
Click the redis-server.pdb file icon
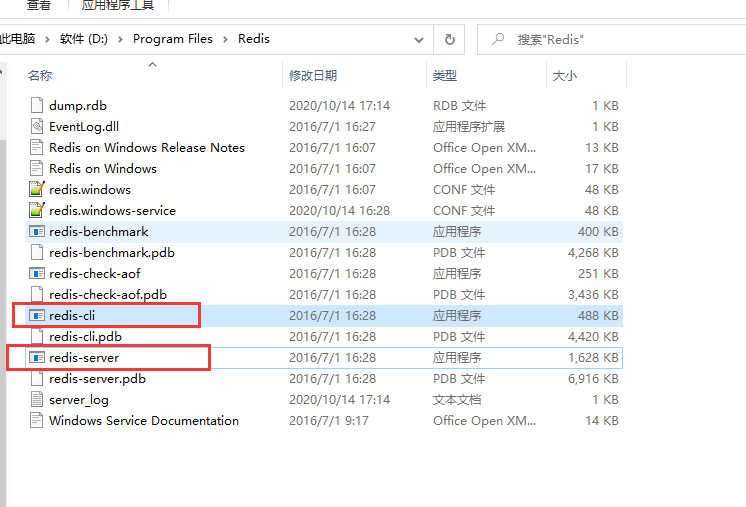(x=37, y=378)
